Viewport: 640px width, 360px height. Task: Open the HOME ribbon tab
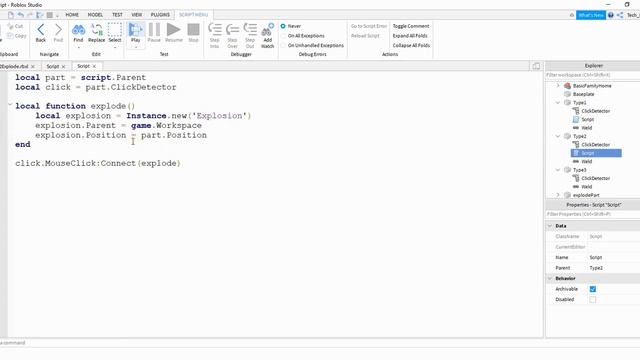72,15
